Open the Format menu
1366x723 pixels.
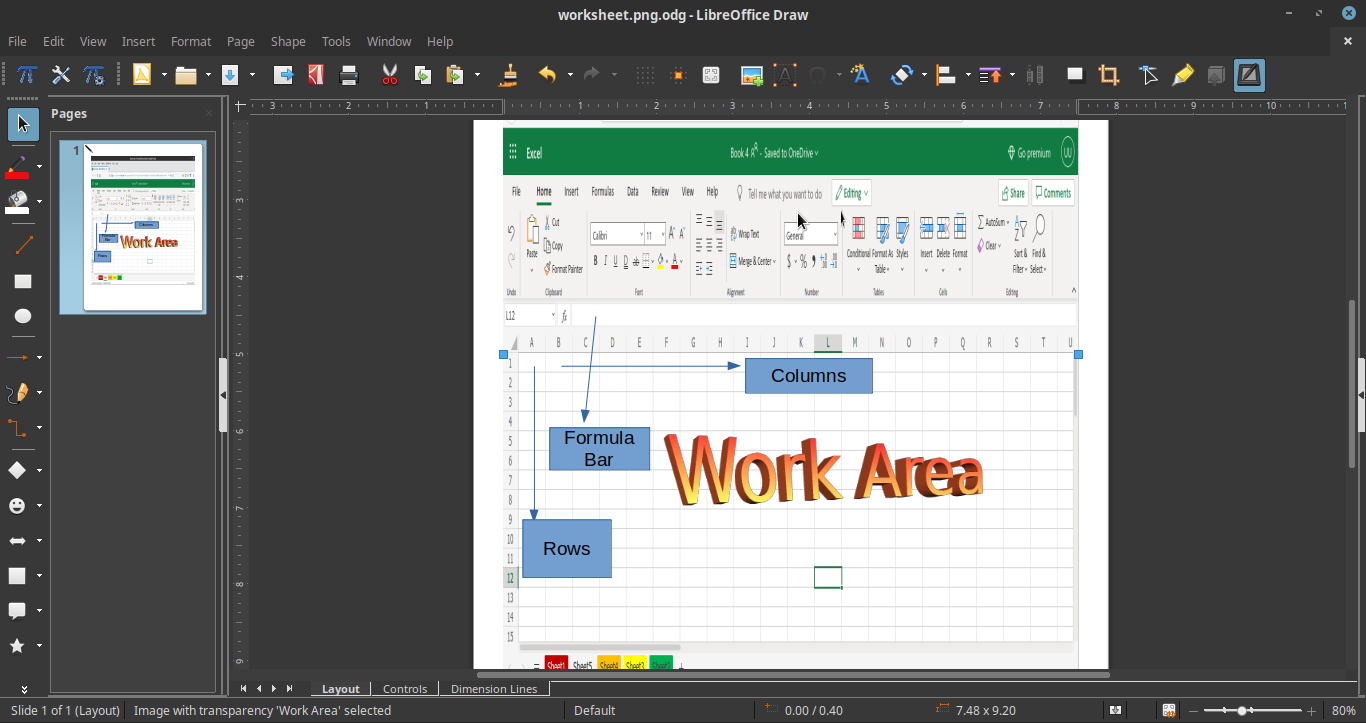[190, 41]
